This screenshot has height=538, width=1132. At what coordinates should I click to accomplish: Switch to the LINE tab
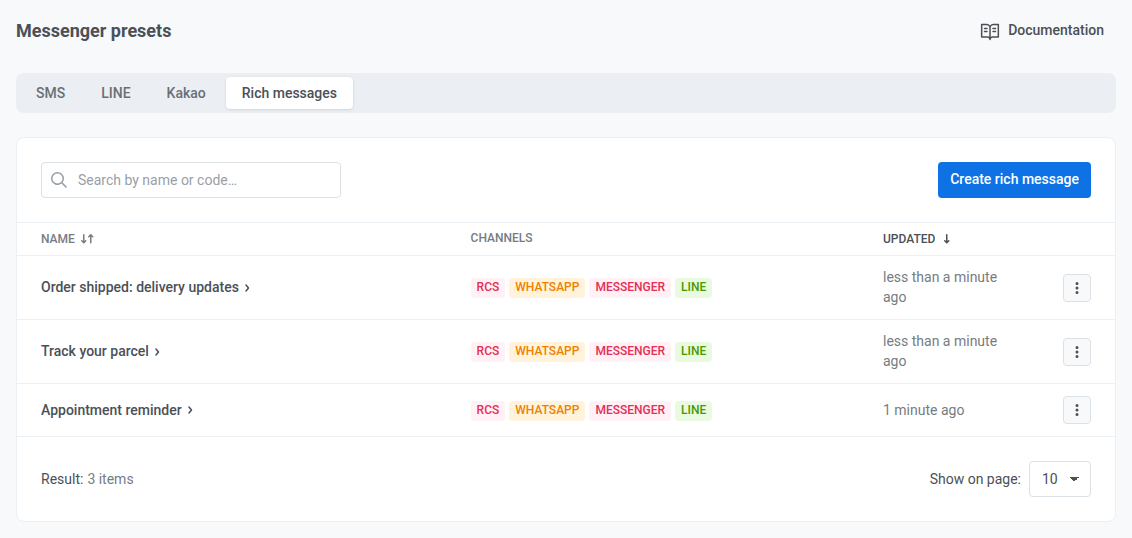coord(116,93)
